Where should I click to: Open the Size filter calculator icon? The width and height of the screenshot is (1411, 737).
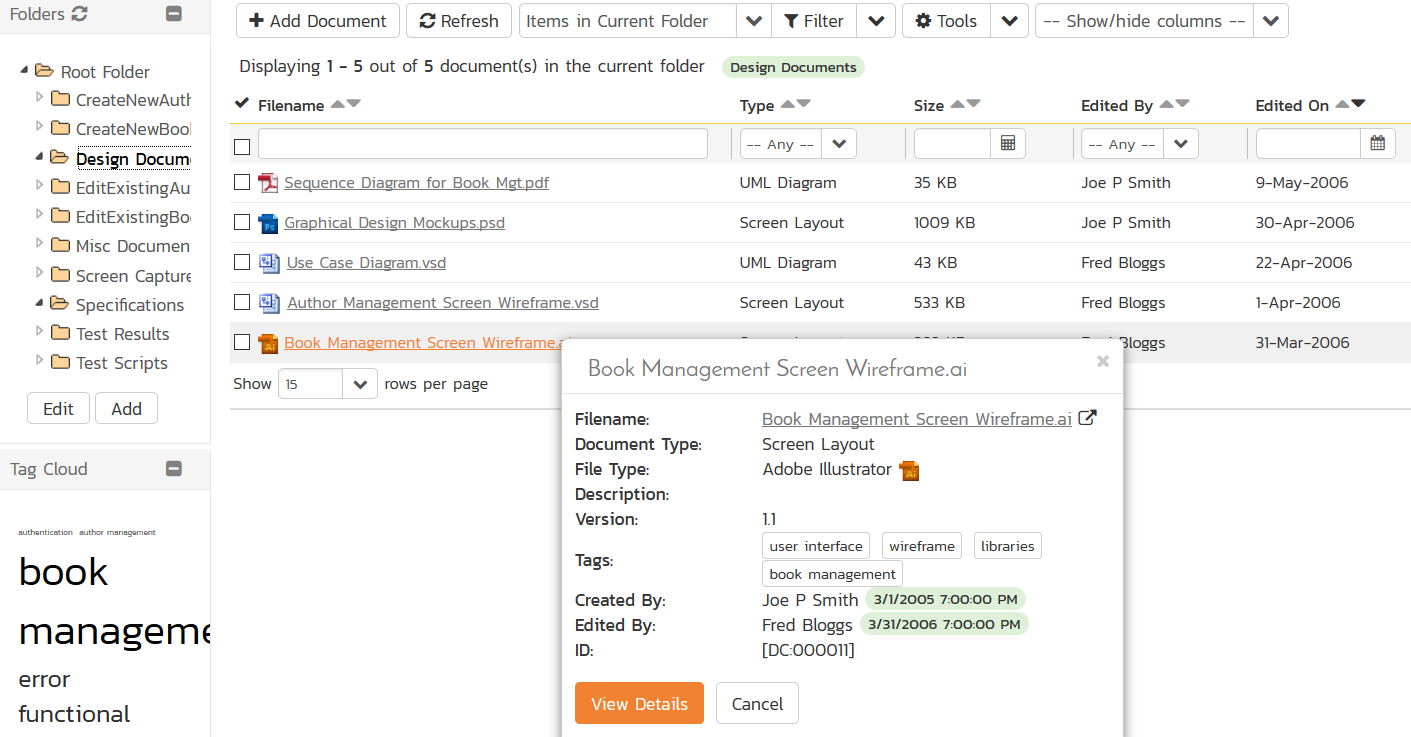point(1008,144)
